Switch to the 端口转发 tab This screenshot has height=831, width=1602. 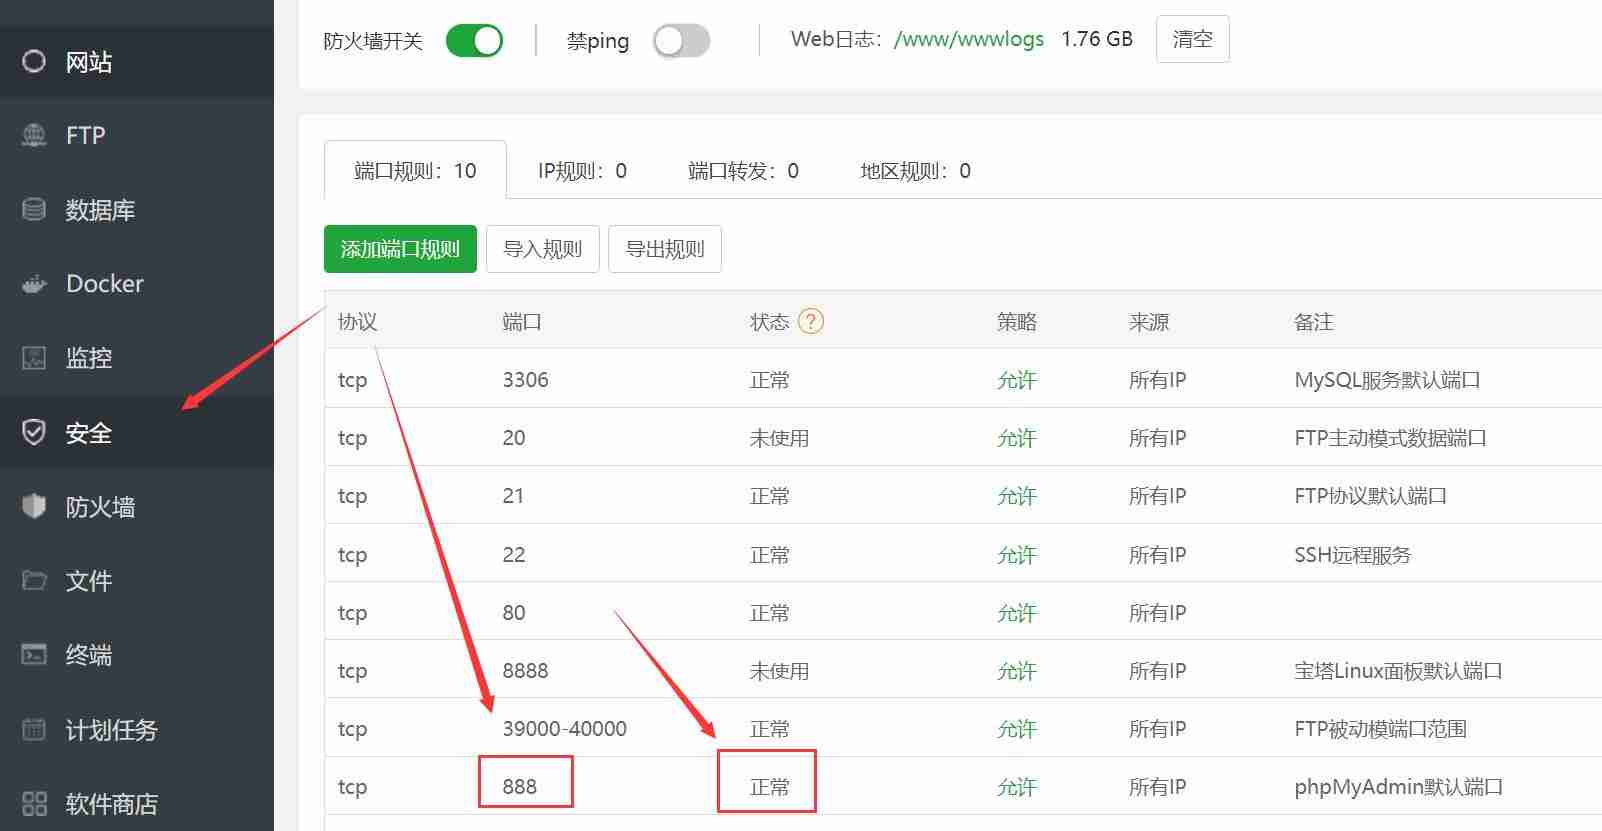(743, 171)
